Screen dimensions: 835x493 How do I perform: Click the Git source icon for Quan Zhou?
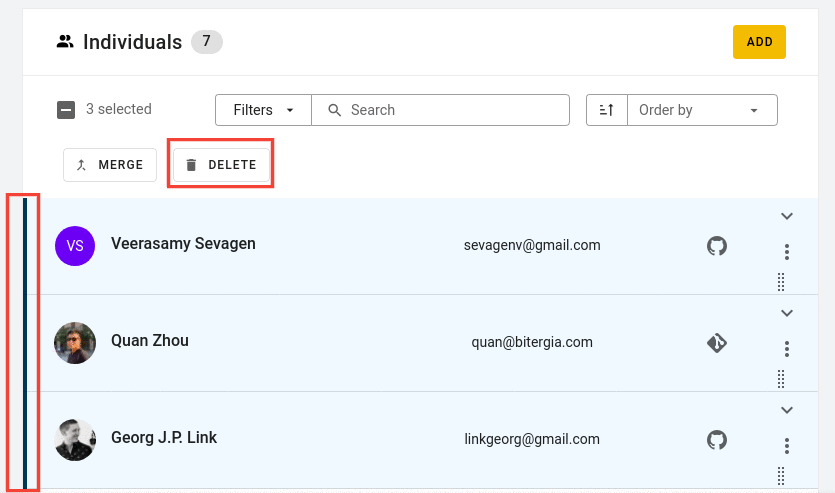point(717,343)
